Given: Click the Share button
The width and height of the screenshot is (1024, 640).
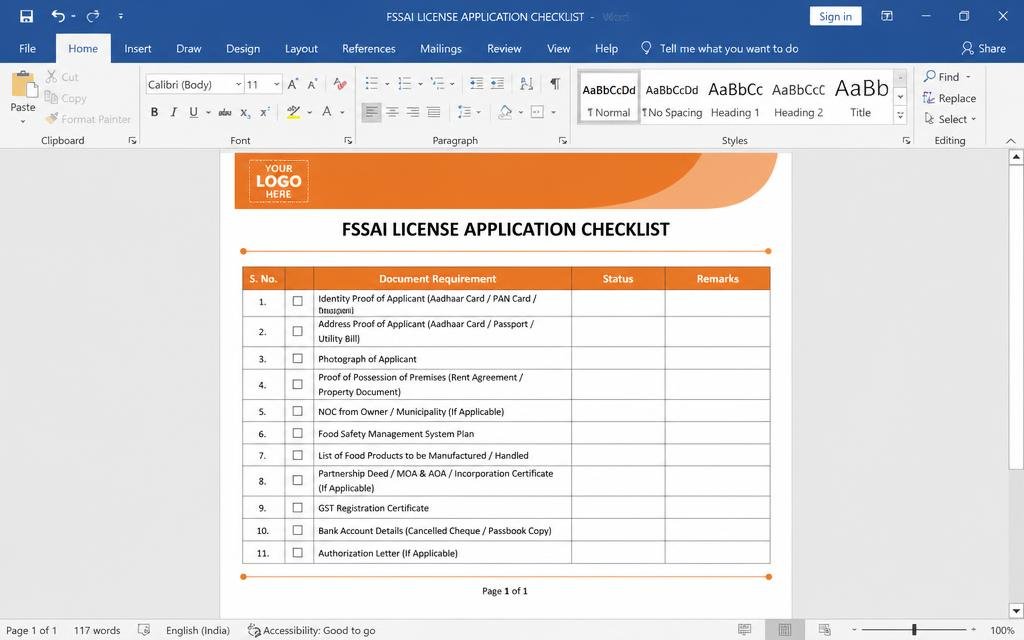Looking at the screenshot, I should (x=984, y=48).
